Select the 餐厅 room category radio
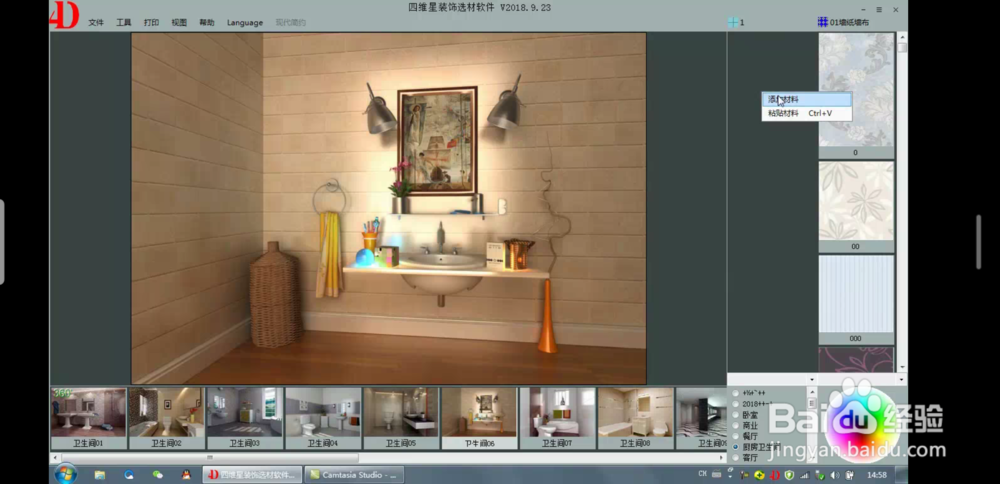 [x=736, y=436]
